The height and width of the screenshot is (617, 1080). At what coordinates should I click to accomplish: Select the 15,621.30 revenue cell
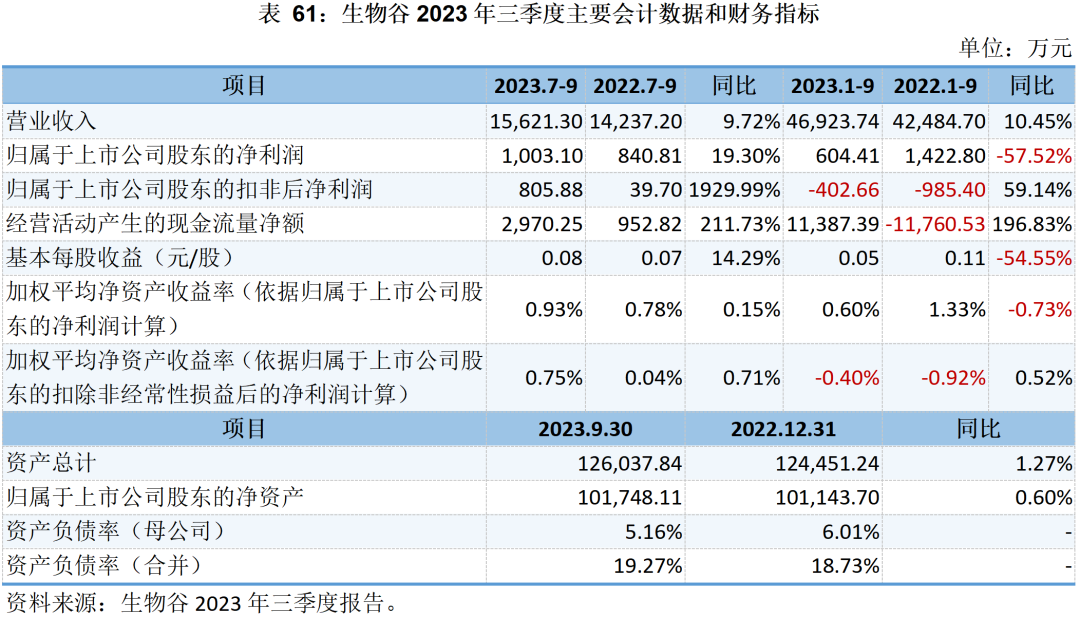[536, 121]
